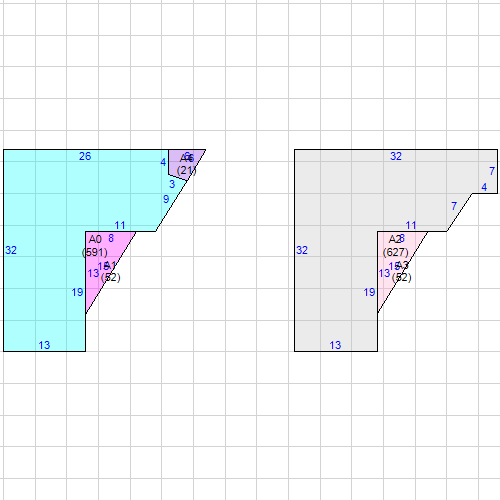Click the '19' edge label in the gray shape
This screenshot has height=500, width=500.
click(x=369, y=292)
